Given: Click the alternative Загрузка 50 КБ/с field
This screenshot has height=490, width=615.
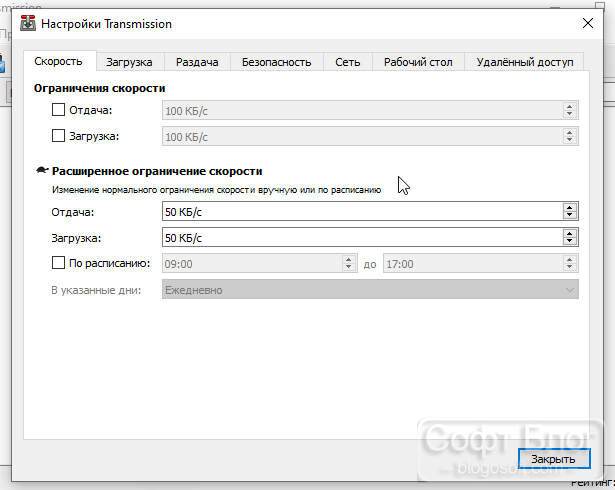Looking at the screenshot, I should [362, 237].
